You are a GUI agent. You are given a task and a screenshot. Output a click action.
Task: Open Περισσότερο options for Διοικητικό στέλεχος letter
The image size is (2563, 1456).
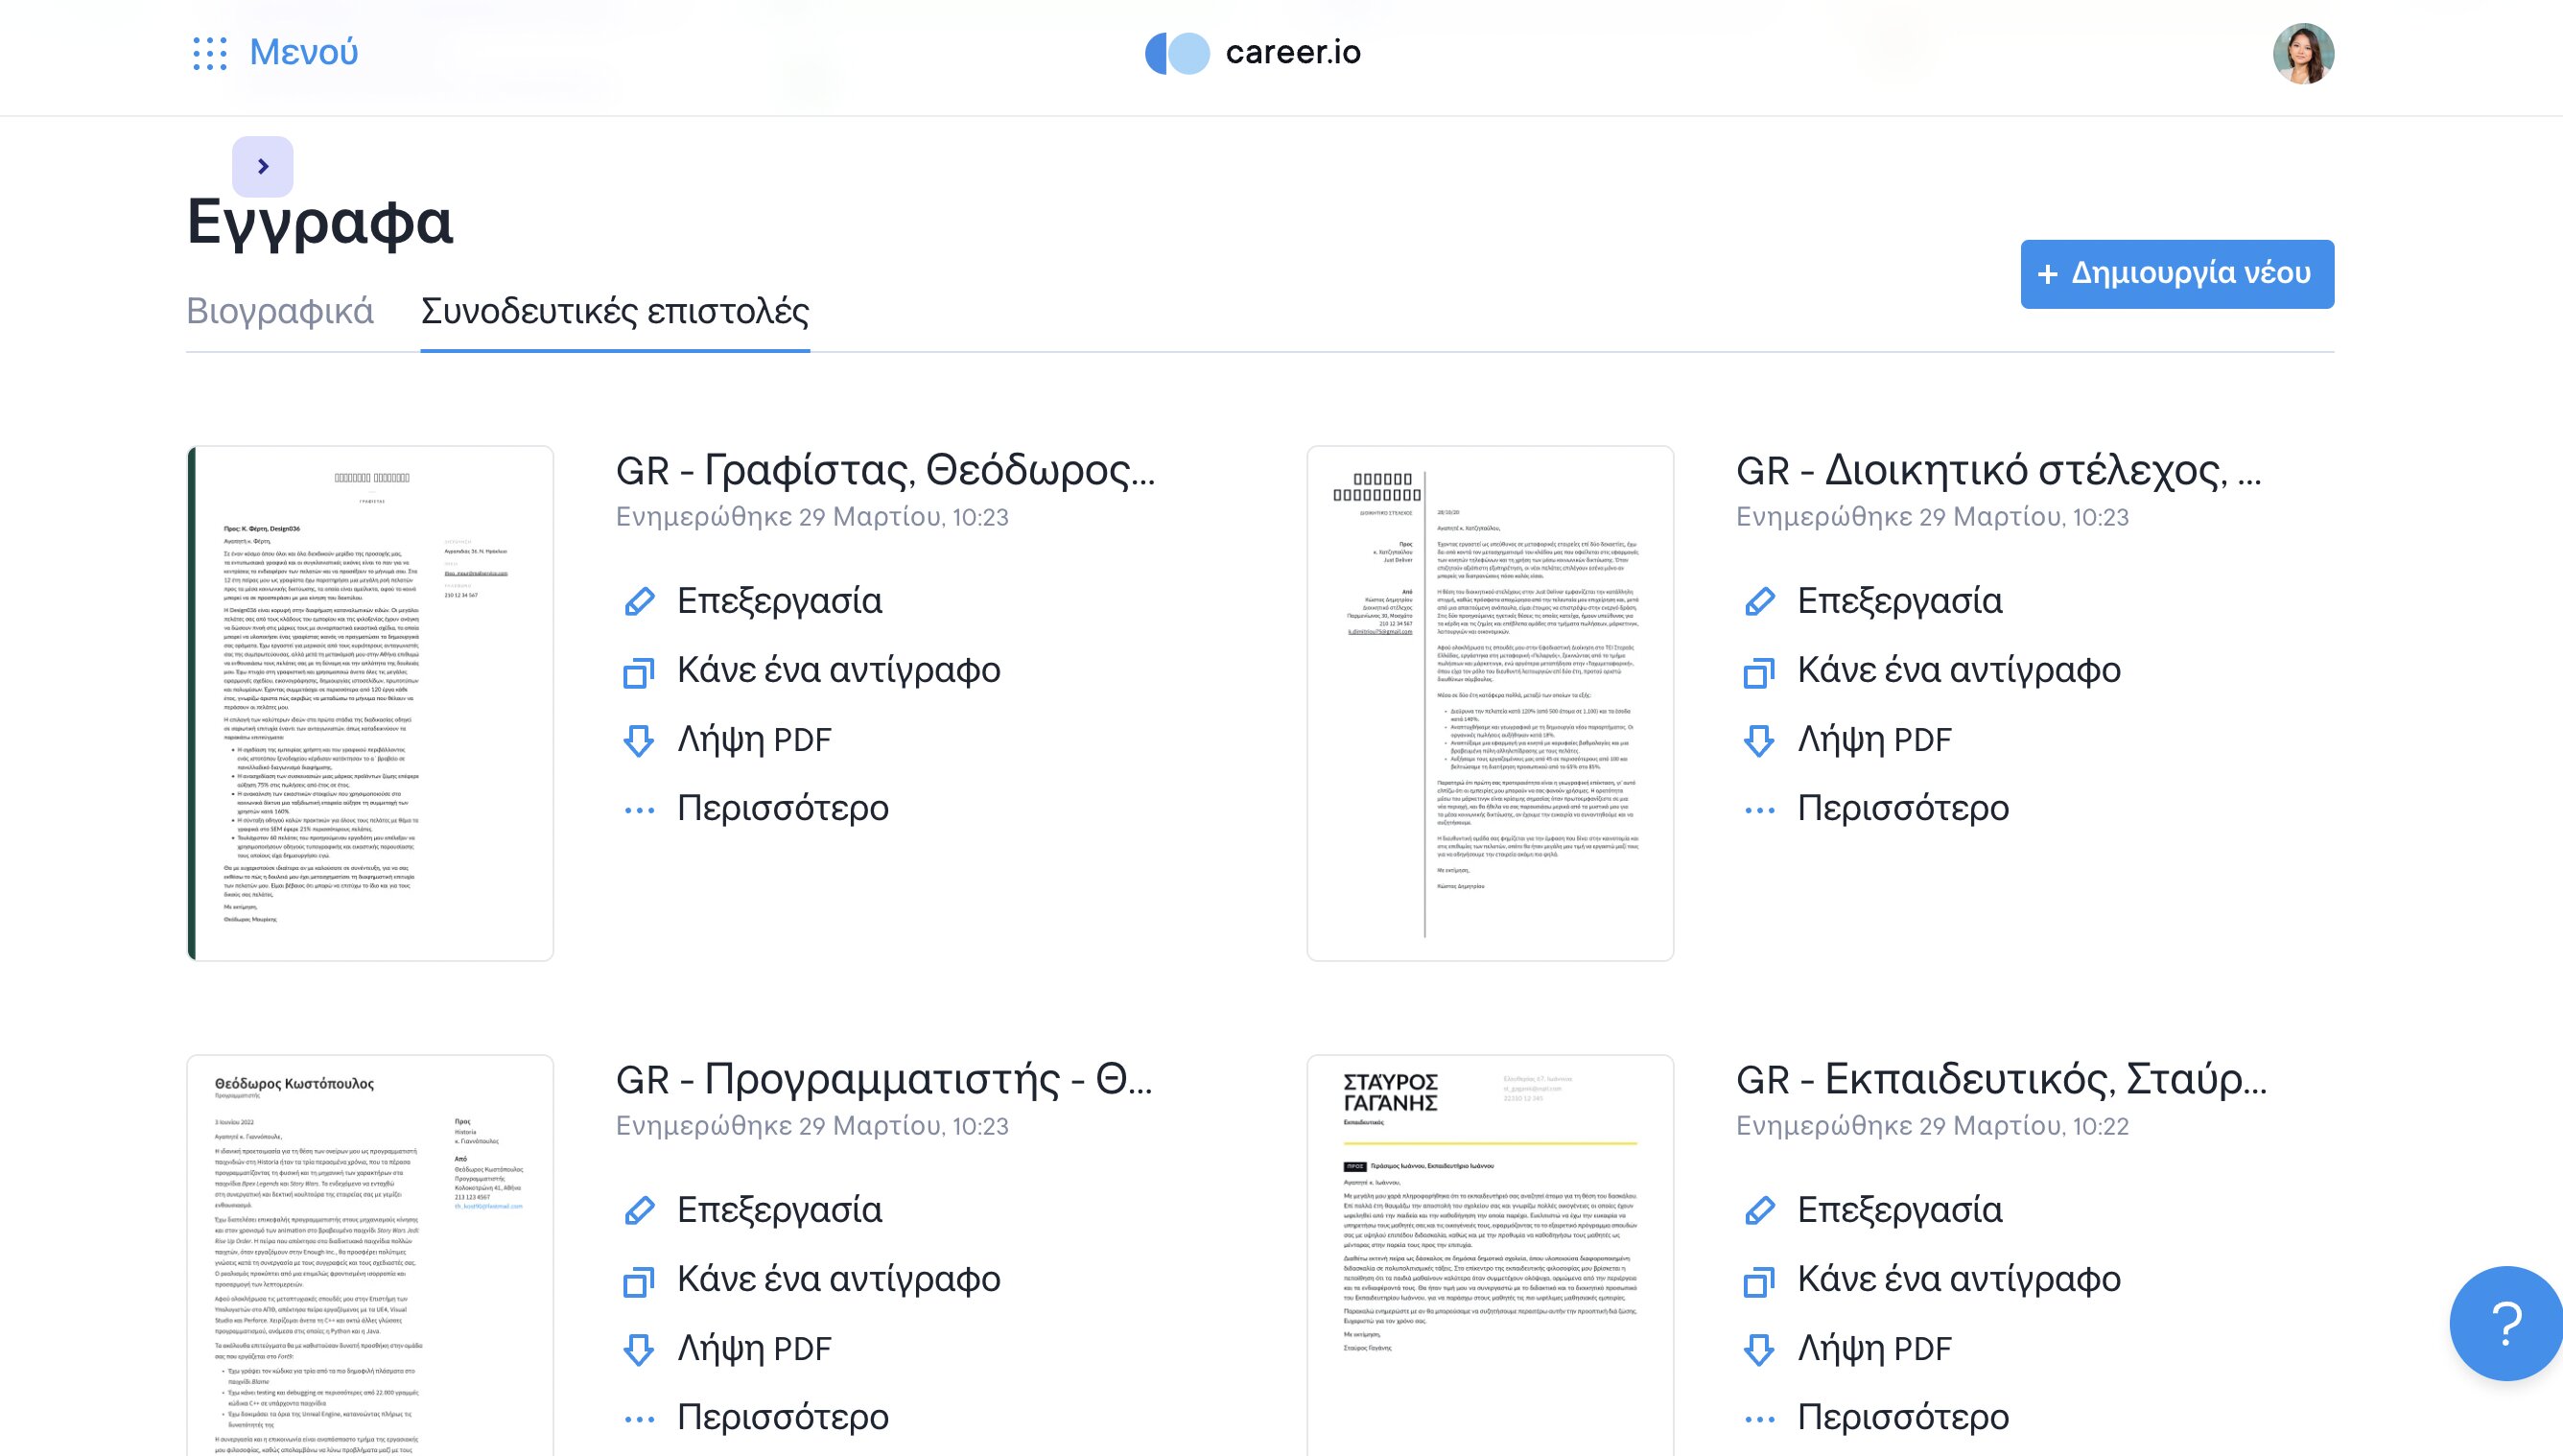[x=1902, y=808]
